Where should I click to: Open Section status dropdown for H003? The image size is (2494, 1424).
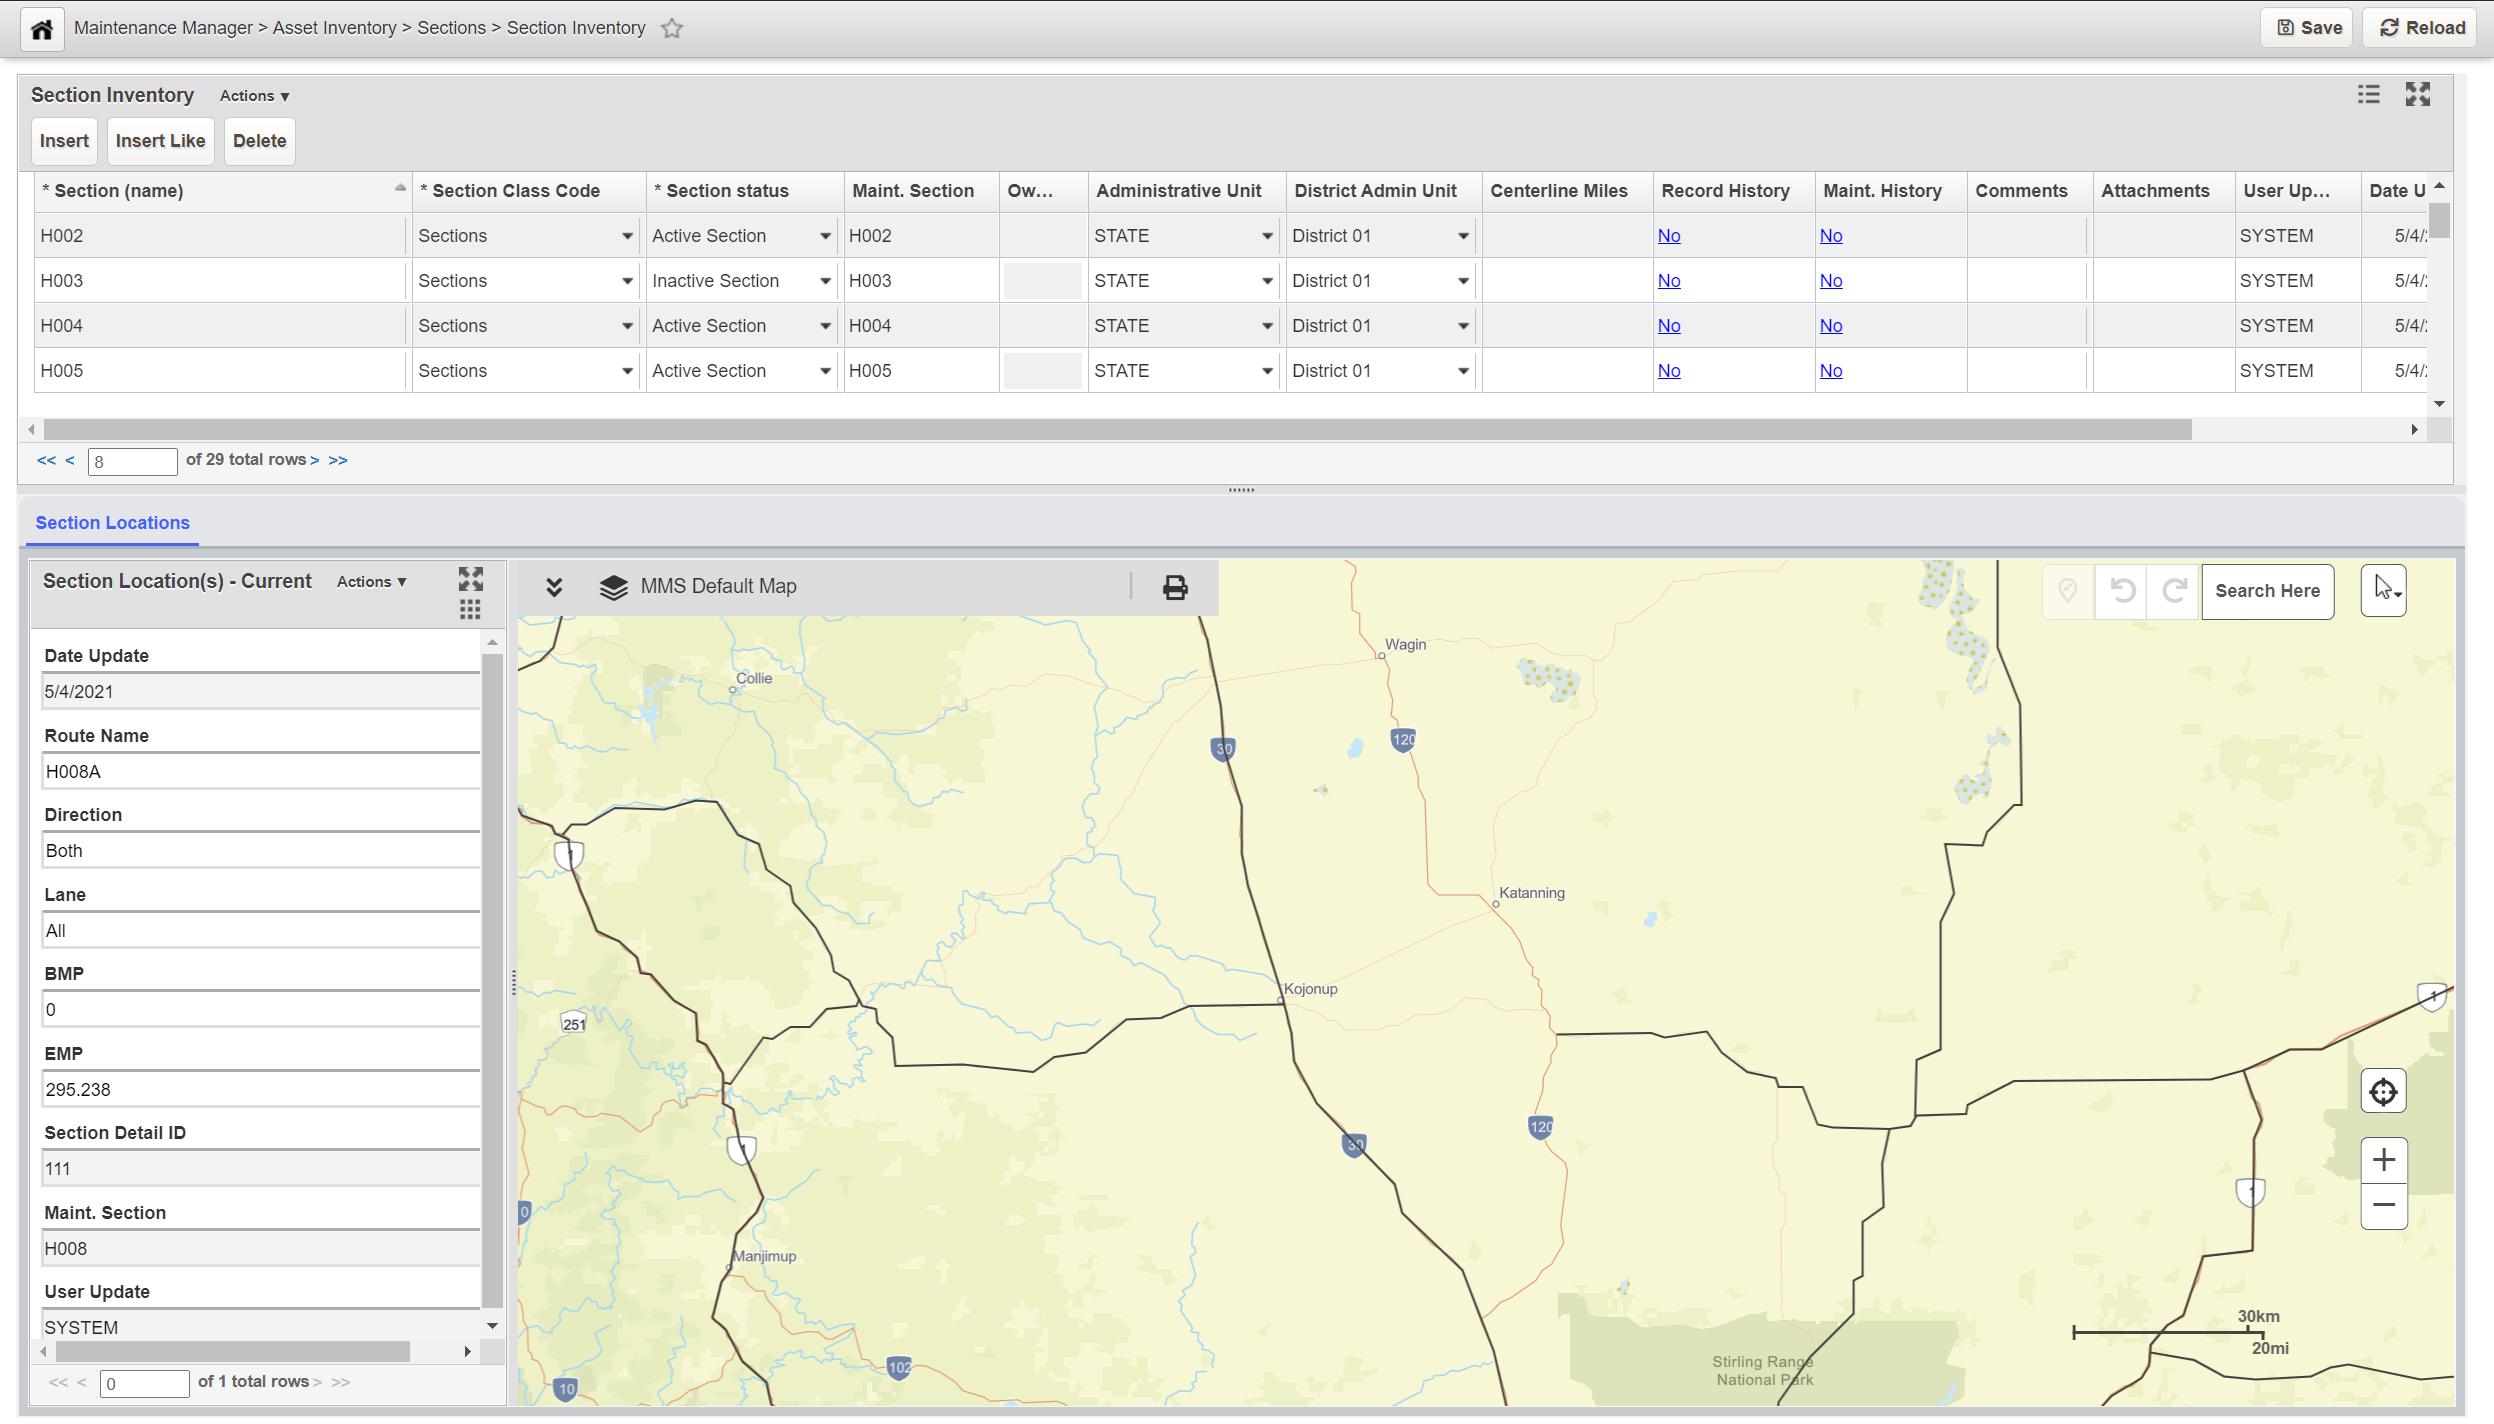pos(825,281)
